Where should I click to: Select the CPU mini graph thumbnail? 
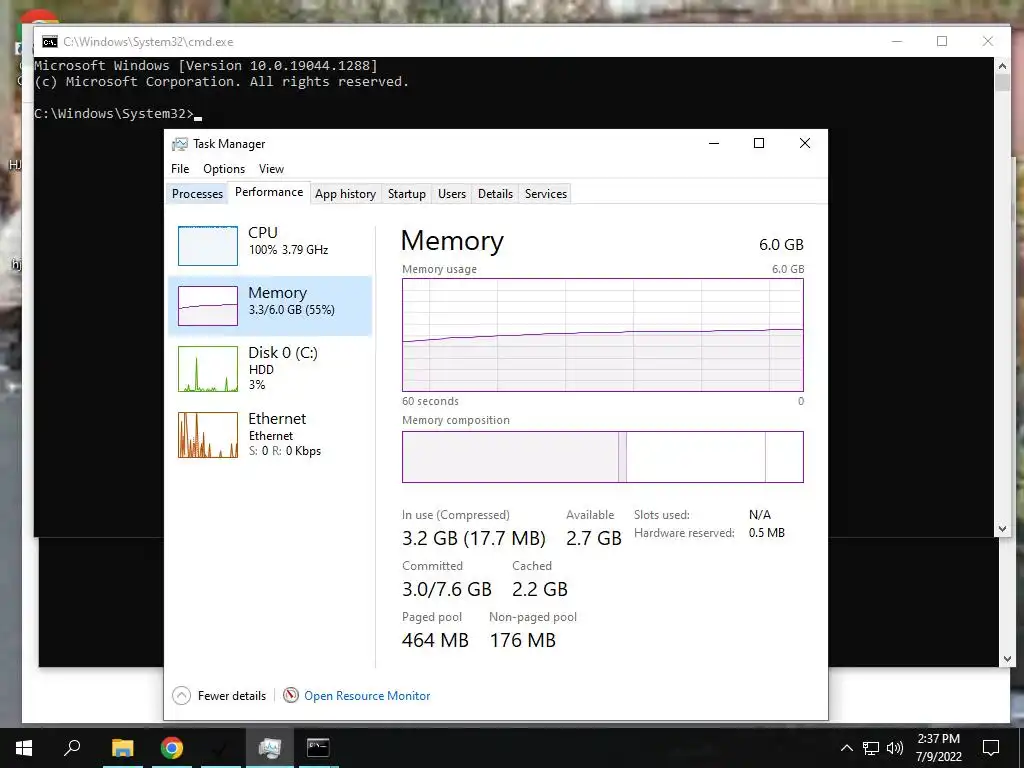pyautogui.click(x=208, y=246)
